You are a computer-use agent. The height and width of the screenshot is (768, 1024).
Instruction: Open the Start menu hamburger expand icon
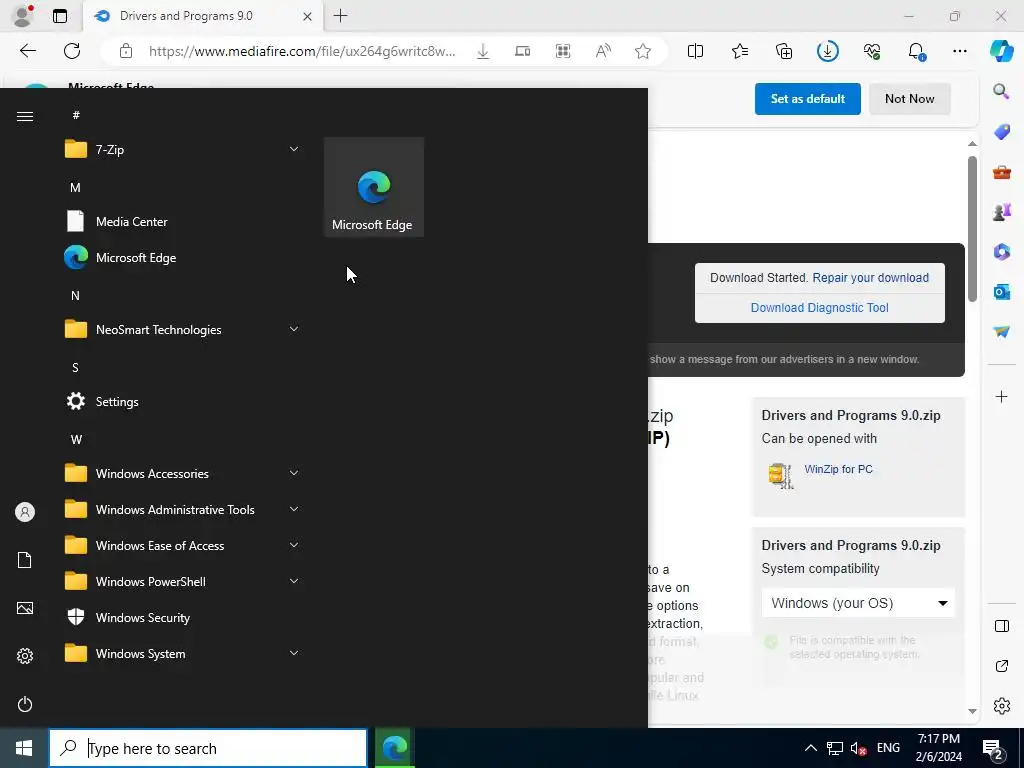tap(25, 116)
